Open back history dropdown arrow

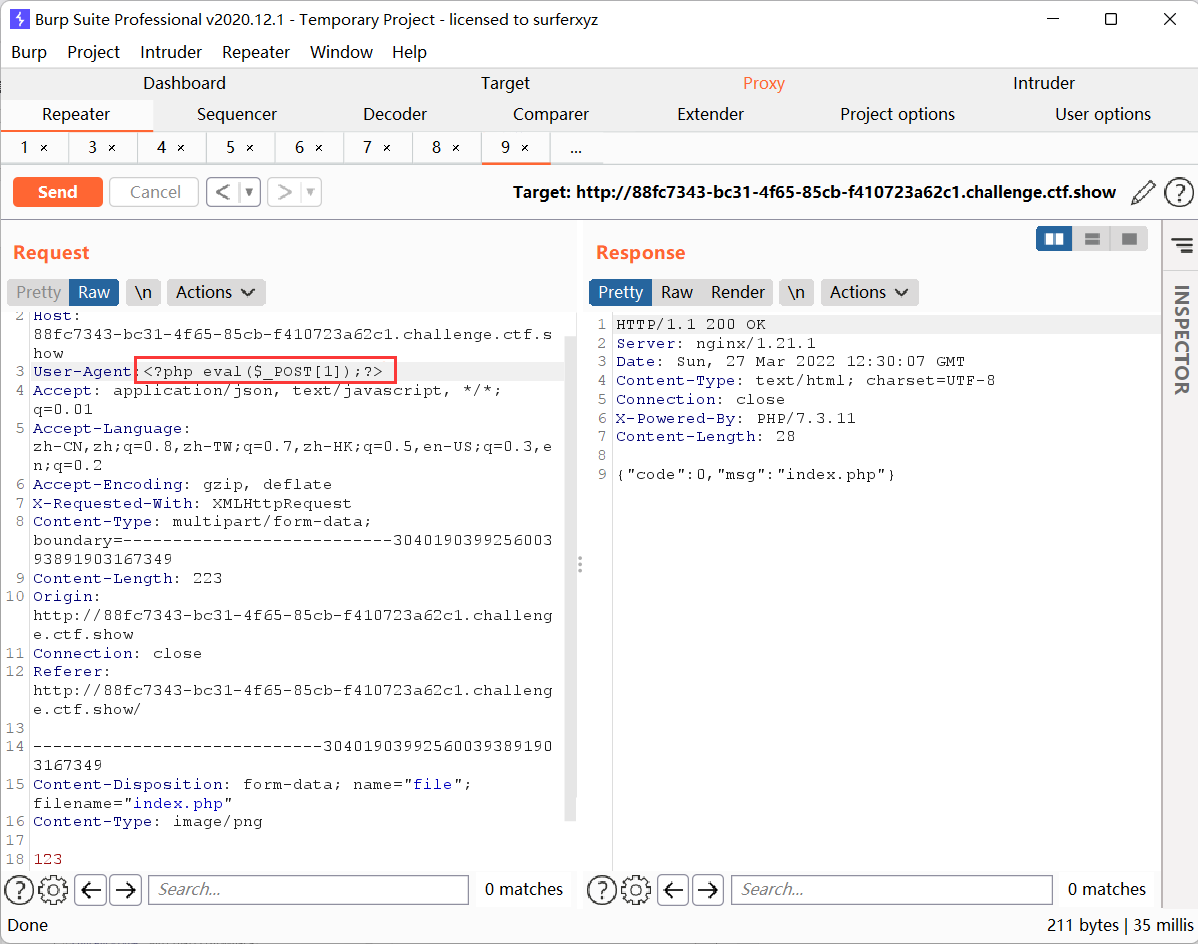tap(249, 192)
